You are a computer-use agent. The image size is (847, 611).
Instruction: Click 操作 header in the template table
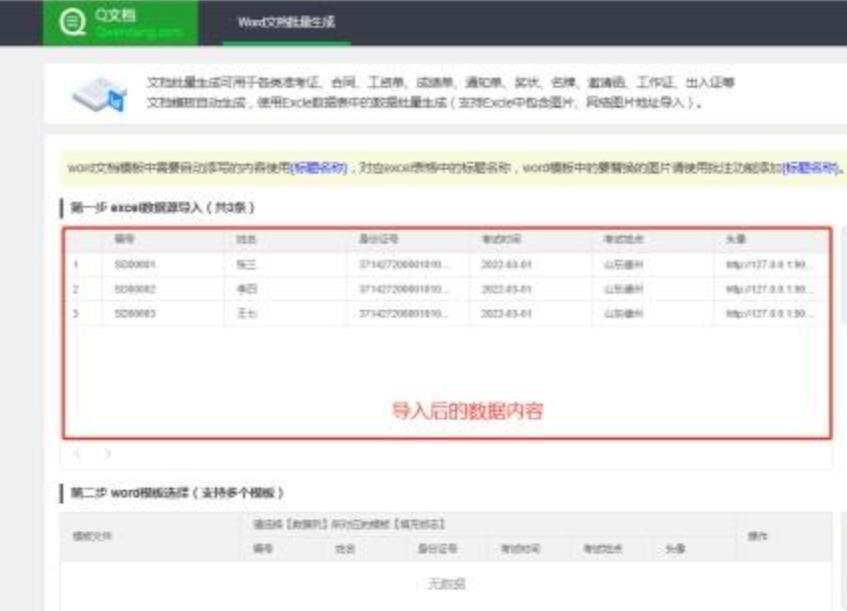pyautogui.click(x=757, y=536)
